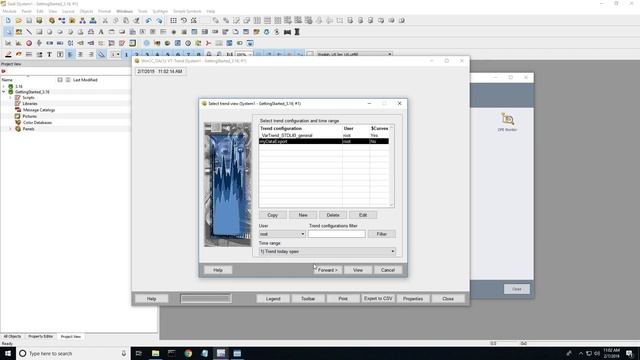Select the primitive Text 'A' tool
Screen dimensions: 640x360
pos(101,32)
